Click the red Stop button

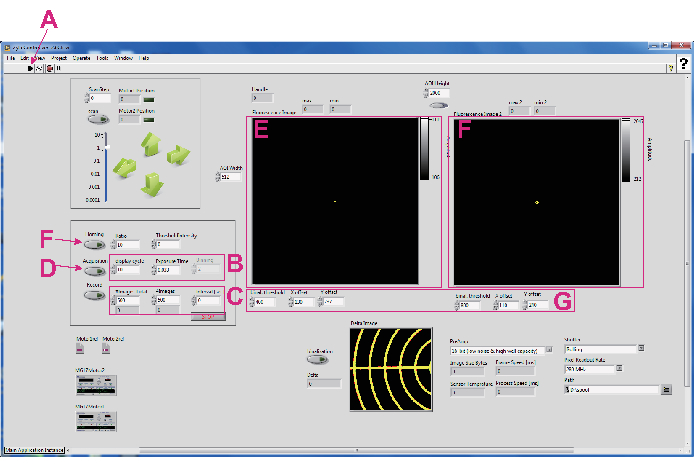pos(208,316)
